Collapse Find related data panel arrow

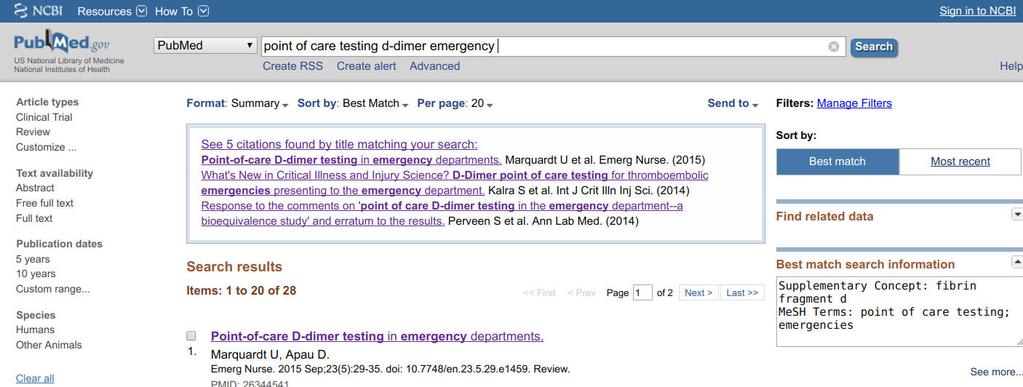click(x=1016, y=214)
